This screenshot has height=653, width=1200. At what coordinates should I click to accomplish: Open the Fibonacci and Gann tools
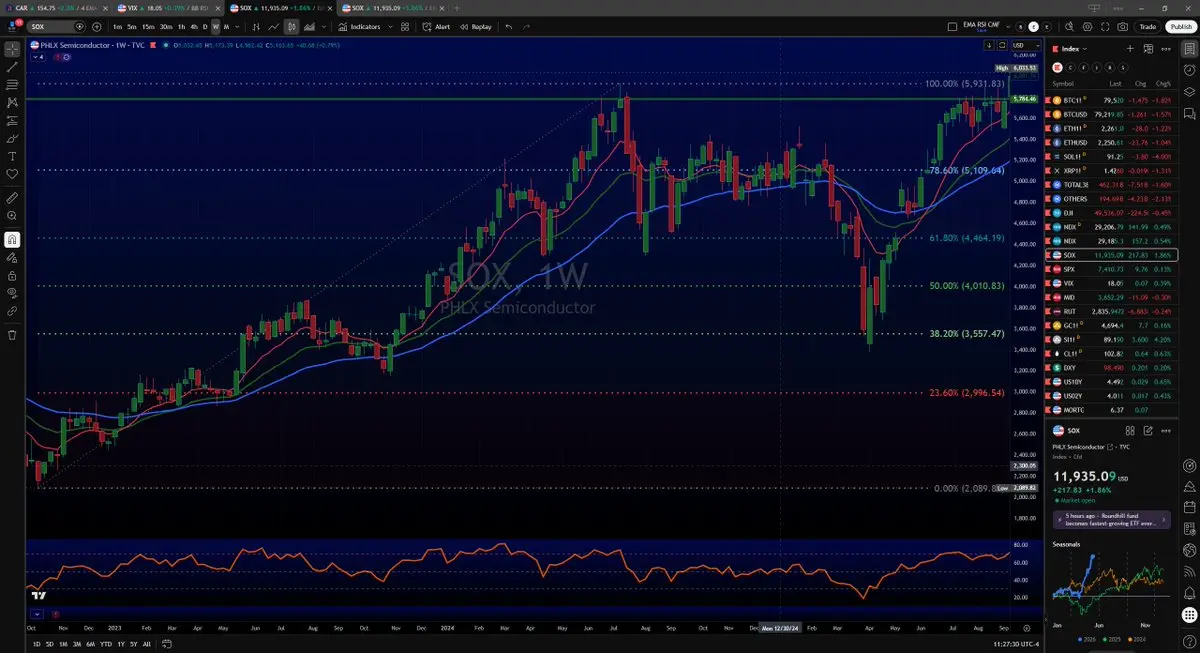tap(12, 84)
